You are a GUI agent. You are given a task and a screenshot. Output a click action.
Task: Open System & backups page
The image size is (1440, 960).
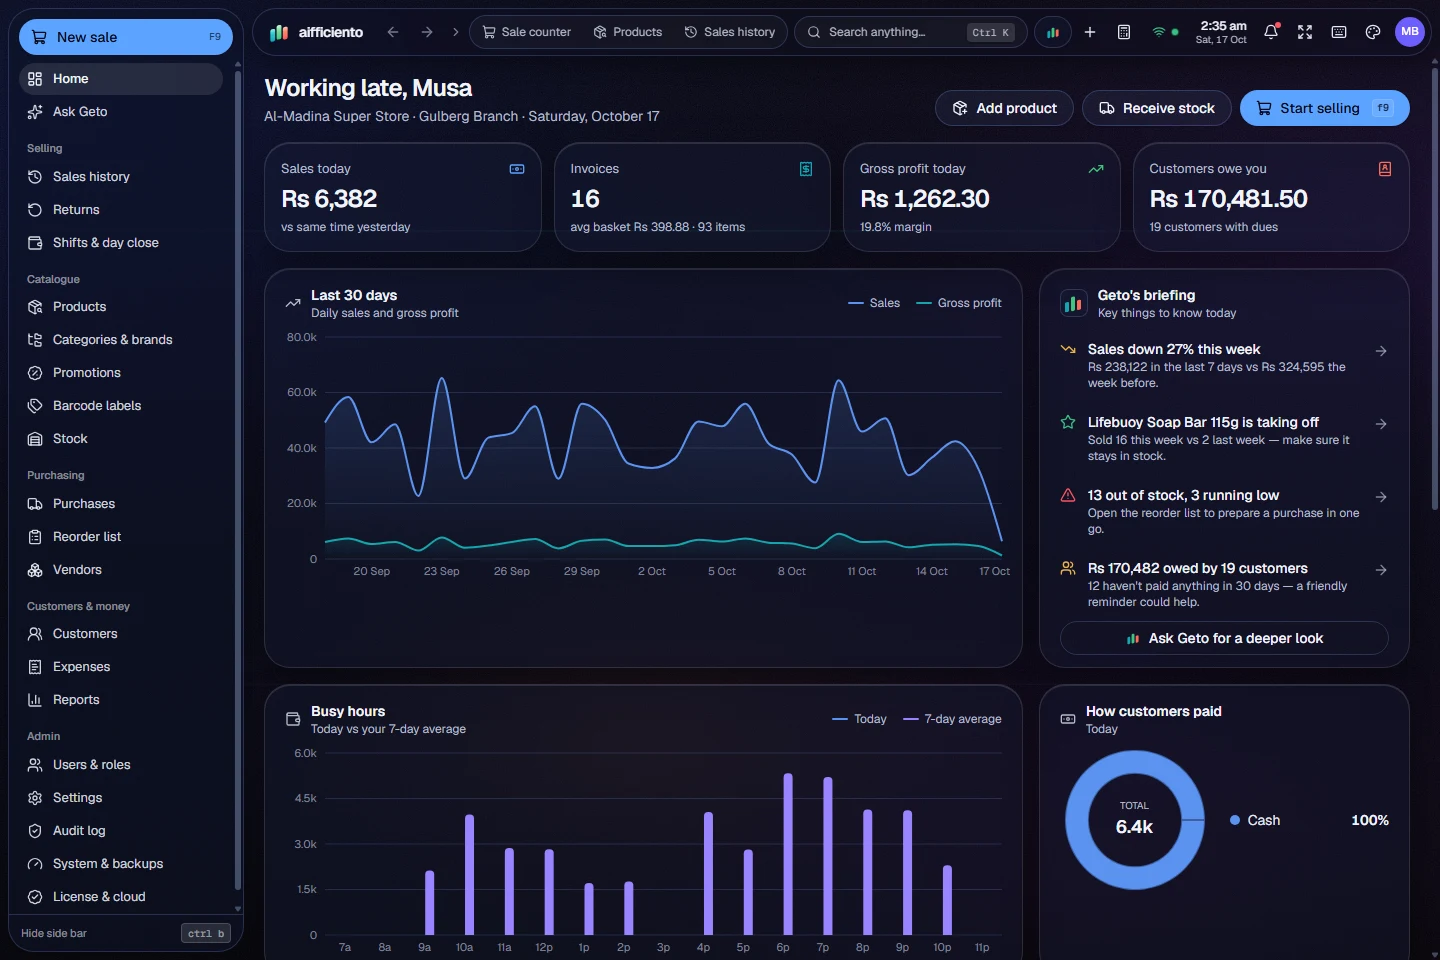pos(120,863)
